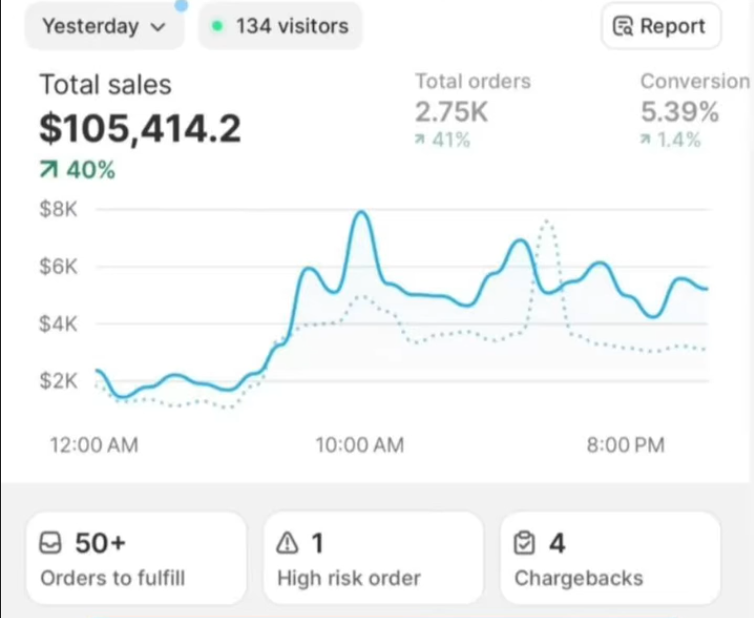754x618 pixels.
Task: Click the inbox icon beside 50+
Action: tap(50, 543)
